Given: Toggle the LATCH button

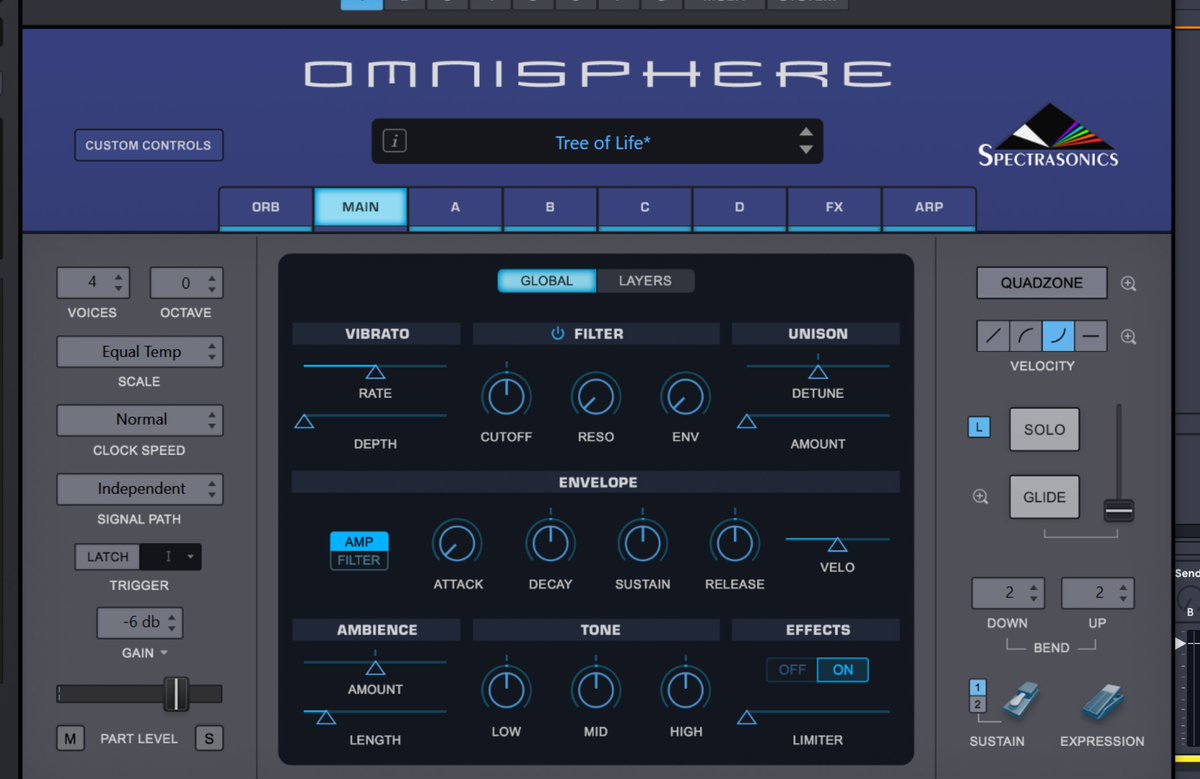Looking at the screenshot, I should (x=107, y=557).
